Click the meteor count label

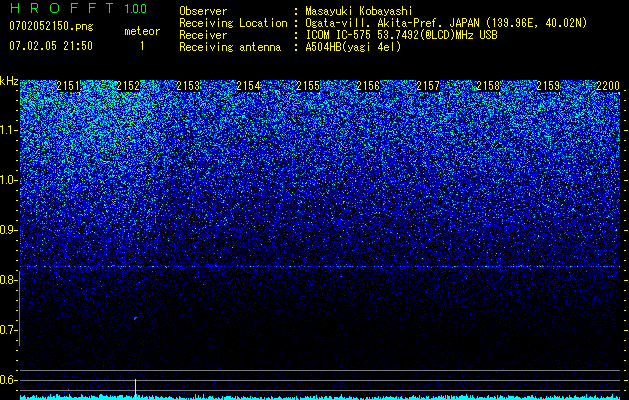tap(142, 31)
